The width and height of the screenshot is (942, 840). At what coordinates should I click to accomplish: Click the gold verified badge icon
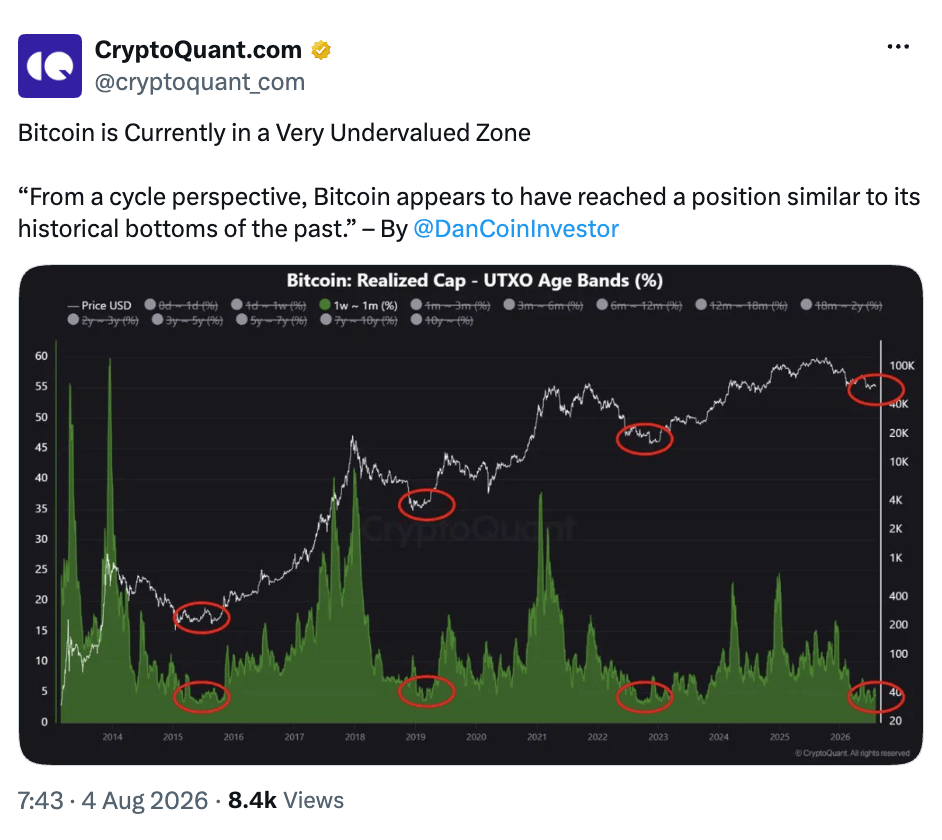click(321, 50)
